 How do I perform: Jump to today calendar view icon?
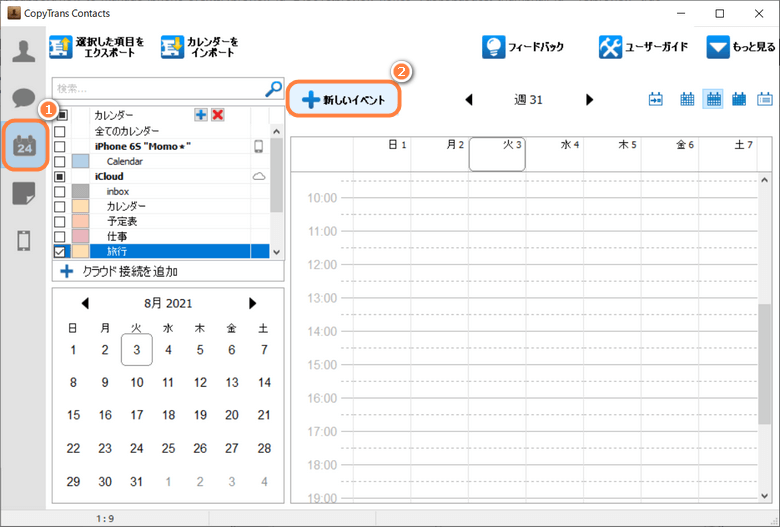tap(656, 100)
